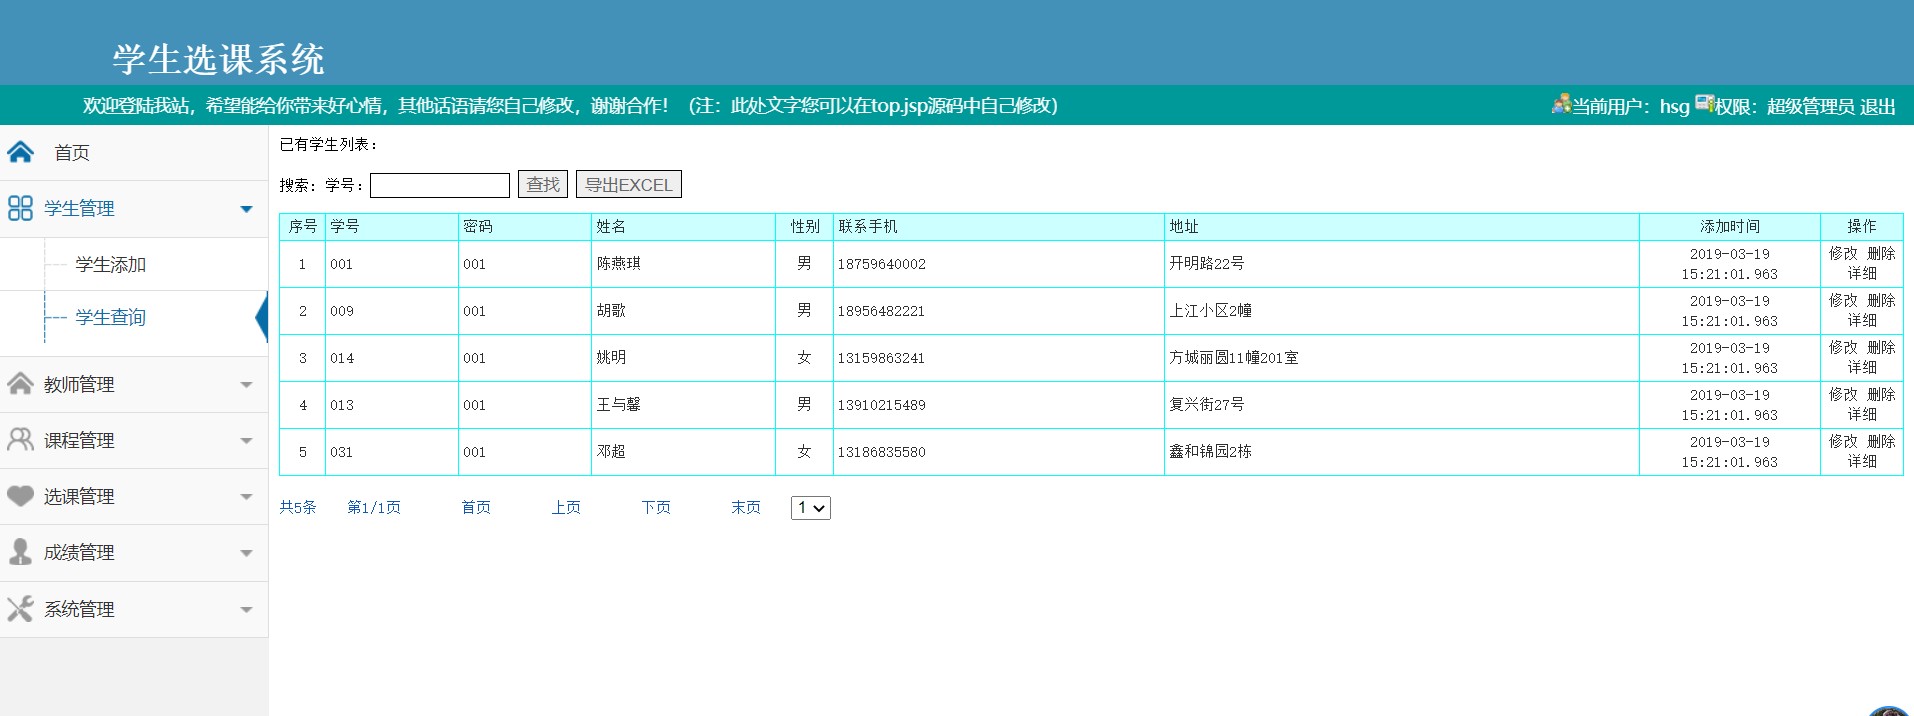
Task: Click 修改 for student 姚明
Action: point(1843,348)
